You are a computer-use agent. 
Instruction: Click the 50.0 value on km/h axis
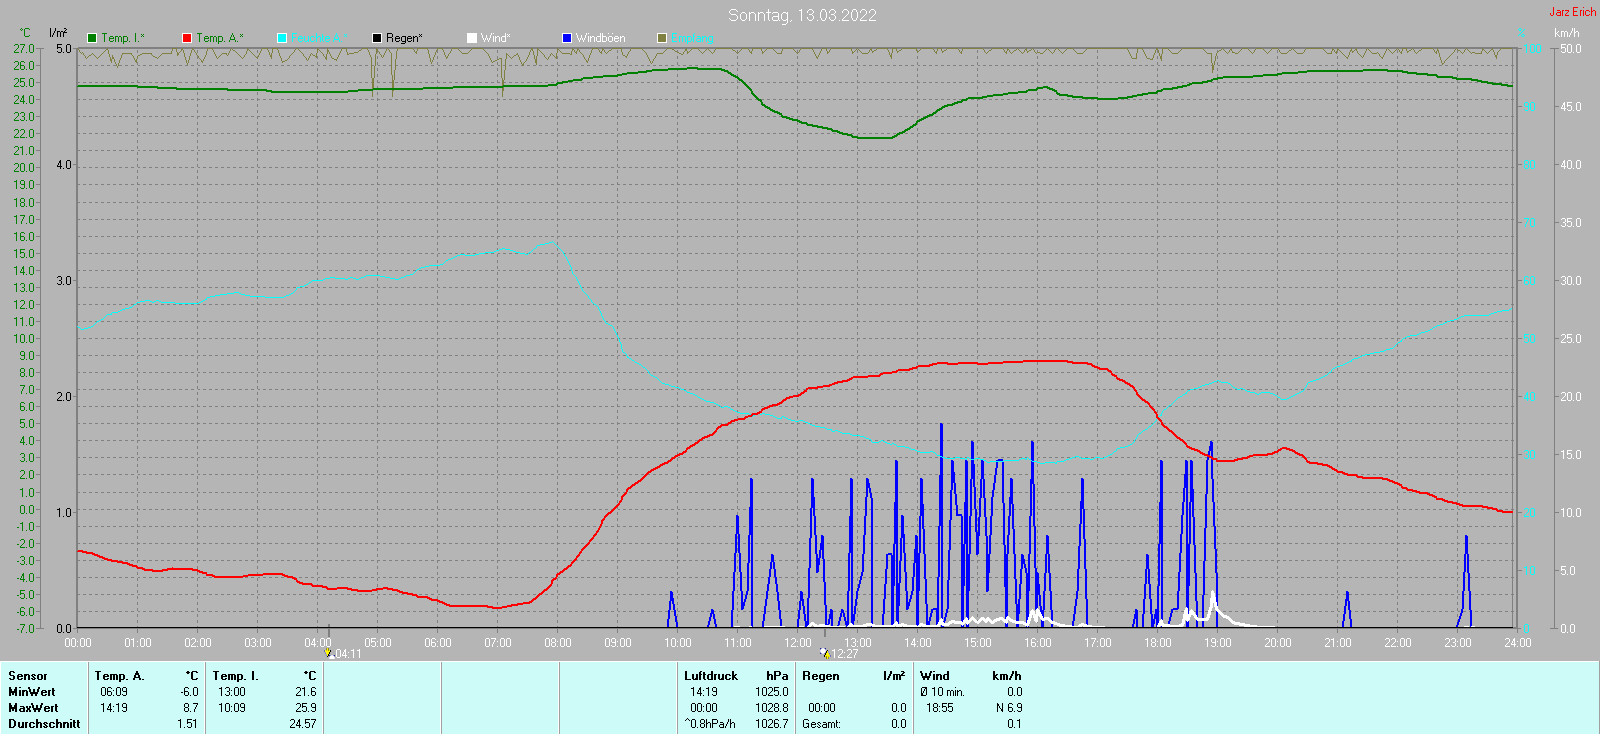click(x=1570, y=48)
